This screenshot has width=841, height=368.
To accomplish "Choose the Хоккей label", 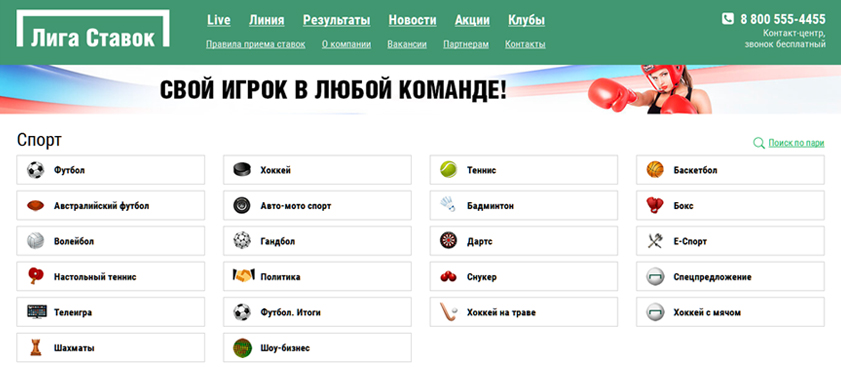I will 276,171.
